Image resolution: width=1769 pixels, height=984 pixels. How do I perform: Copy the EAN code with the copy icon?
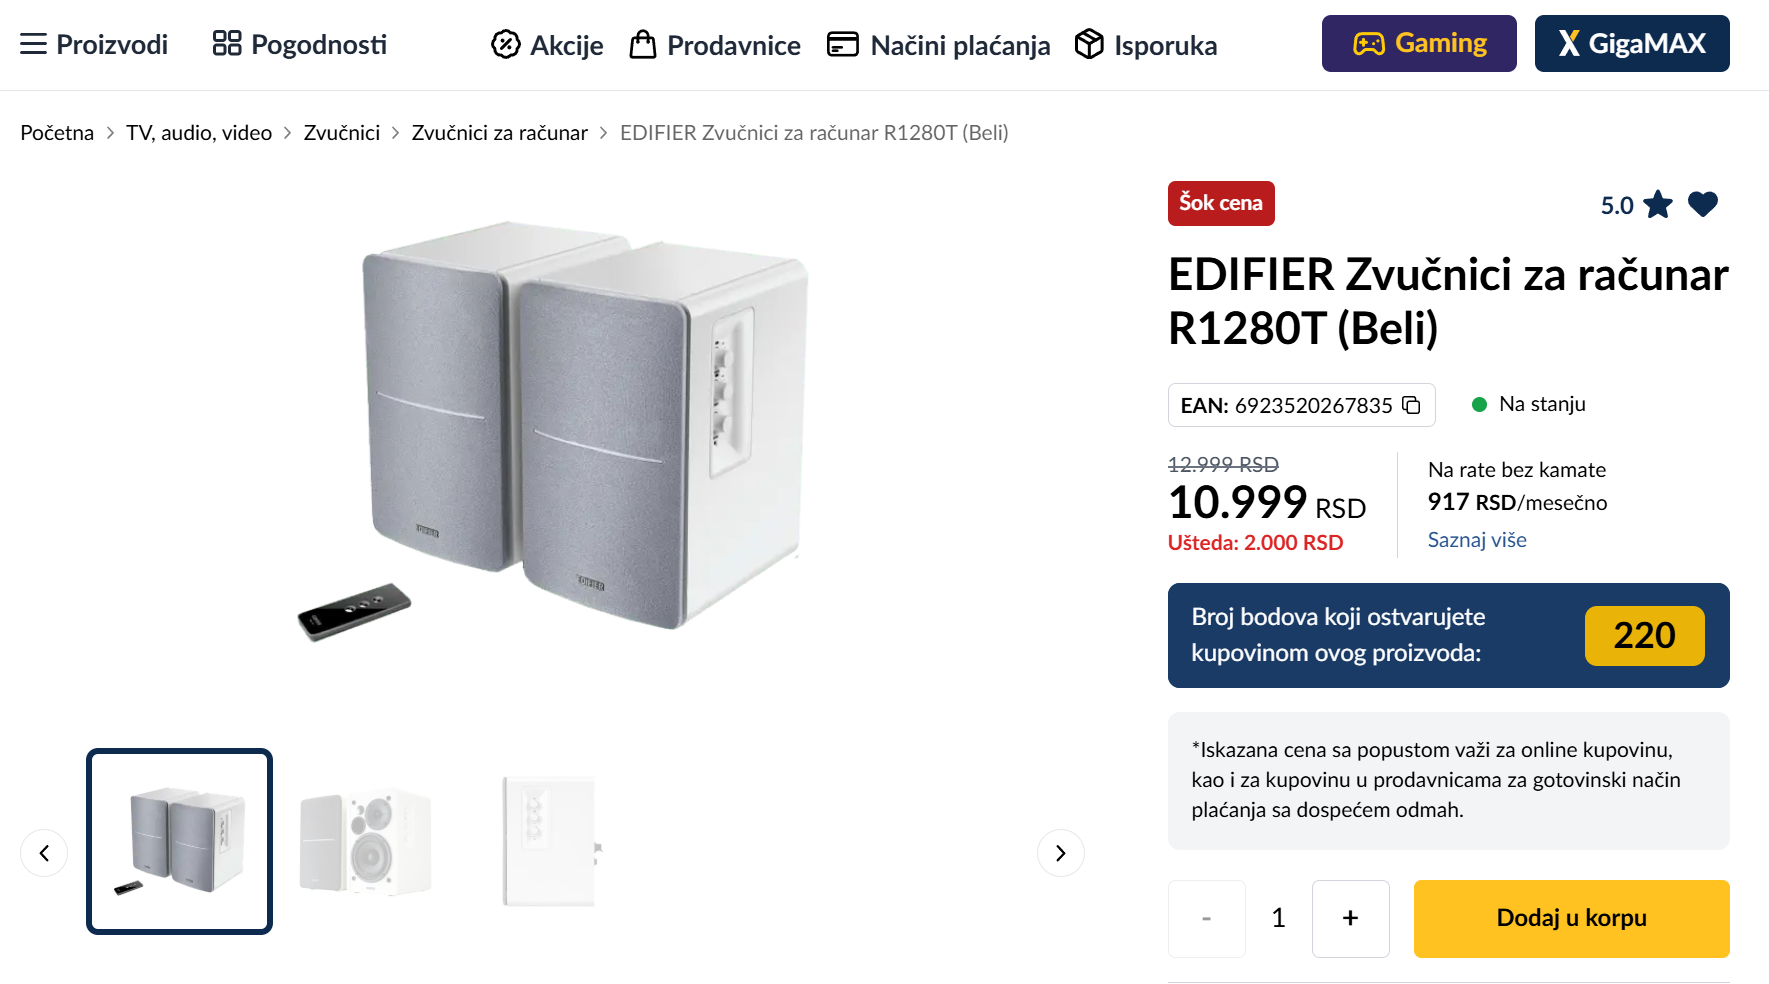click(1411, 405)
